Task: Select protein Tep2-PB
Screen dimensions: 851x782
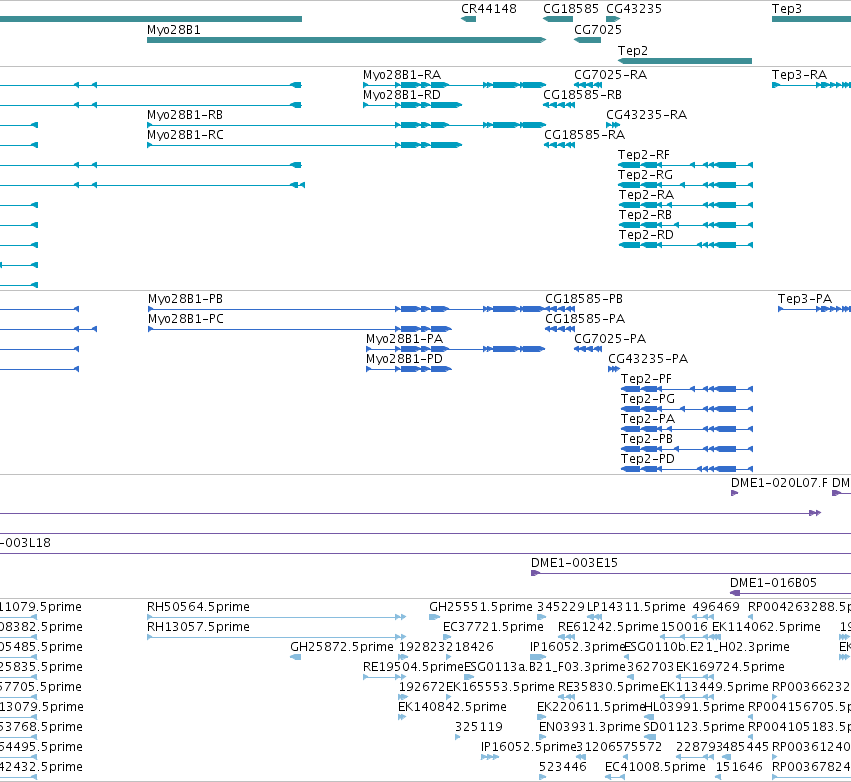Action: tap(687, 449)
